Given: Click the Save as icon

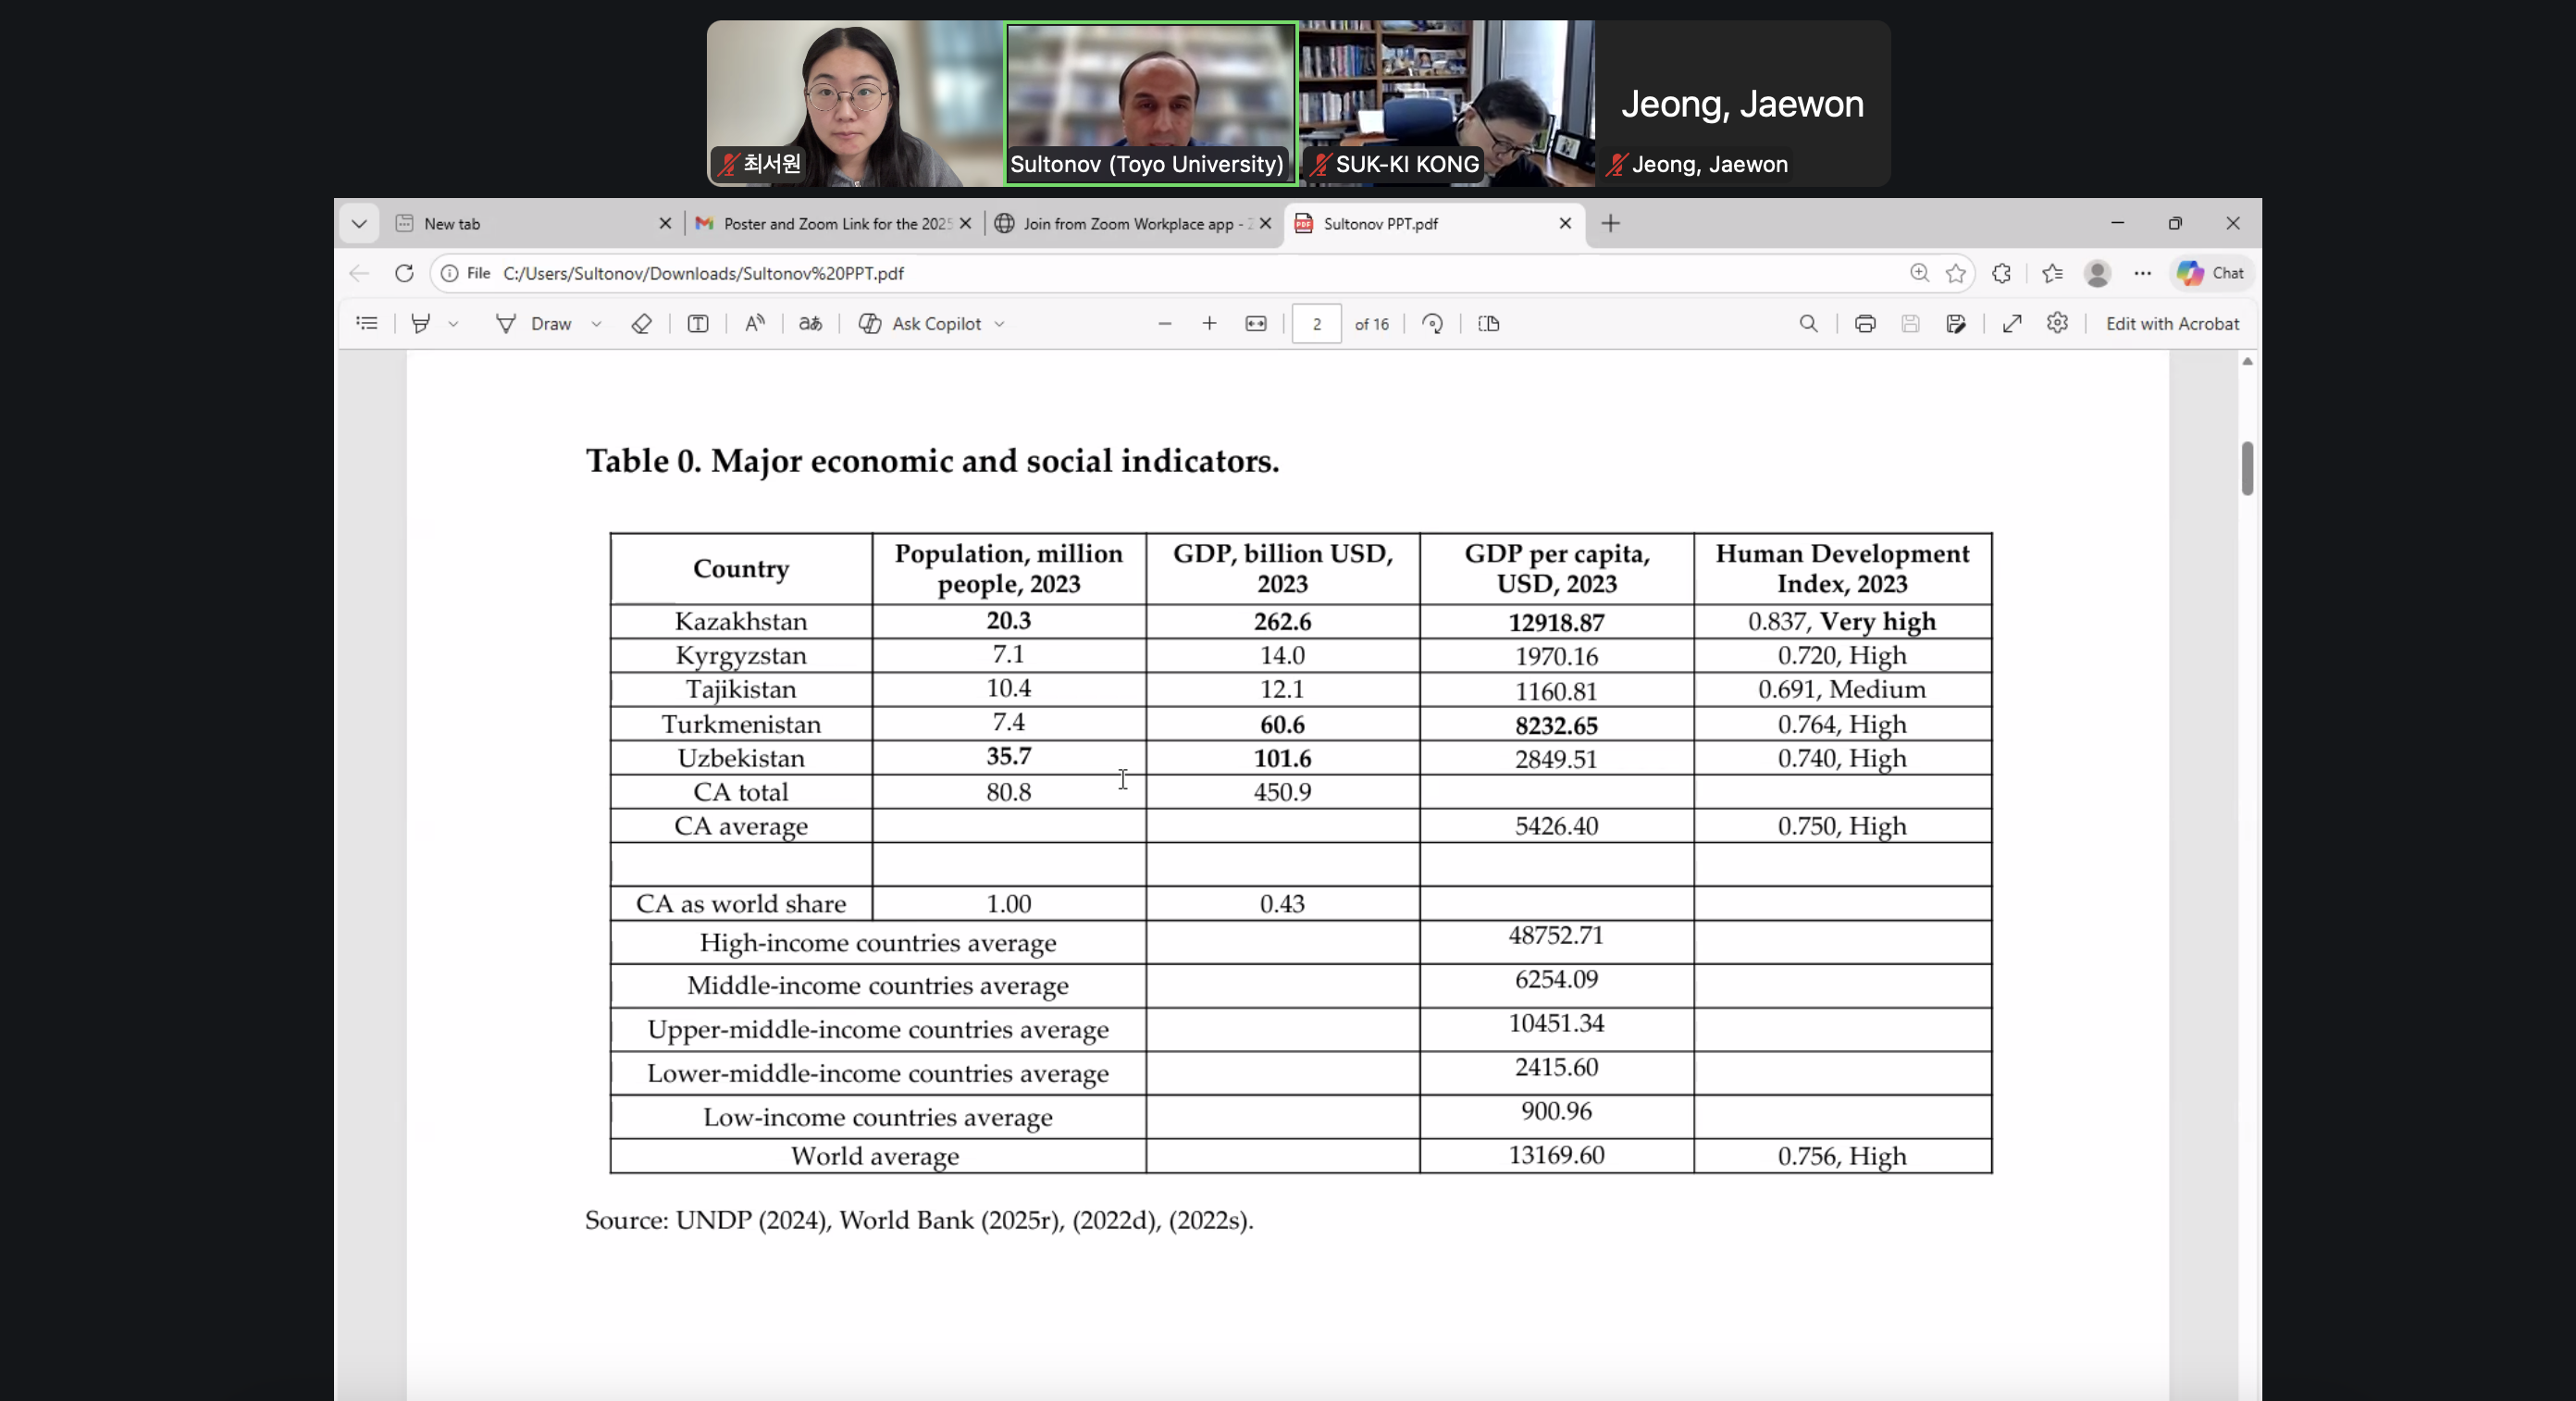Looking at the screenshot, I should 1956,324.
